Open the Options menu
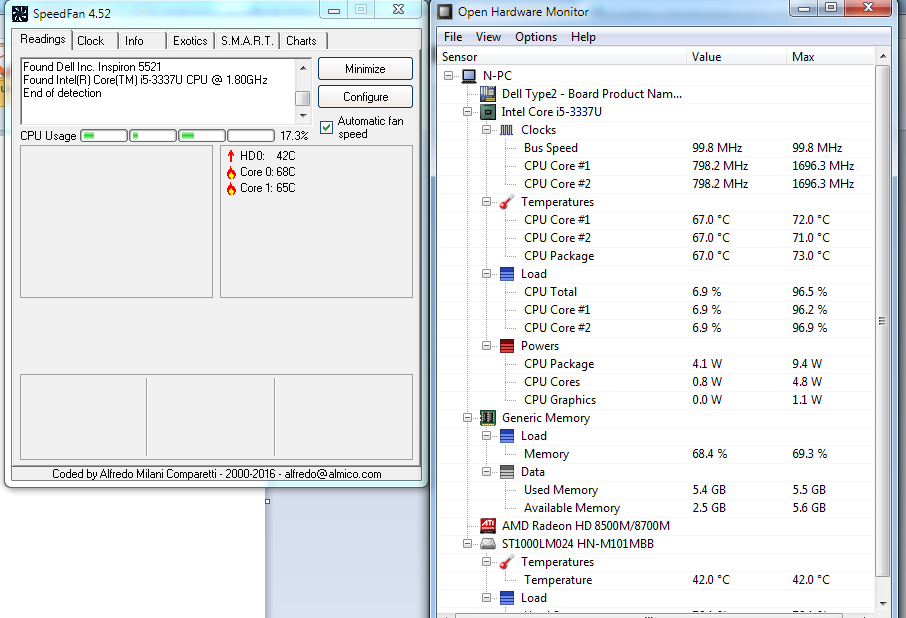 pyautogui.click(x=536, y=37)
